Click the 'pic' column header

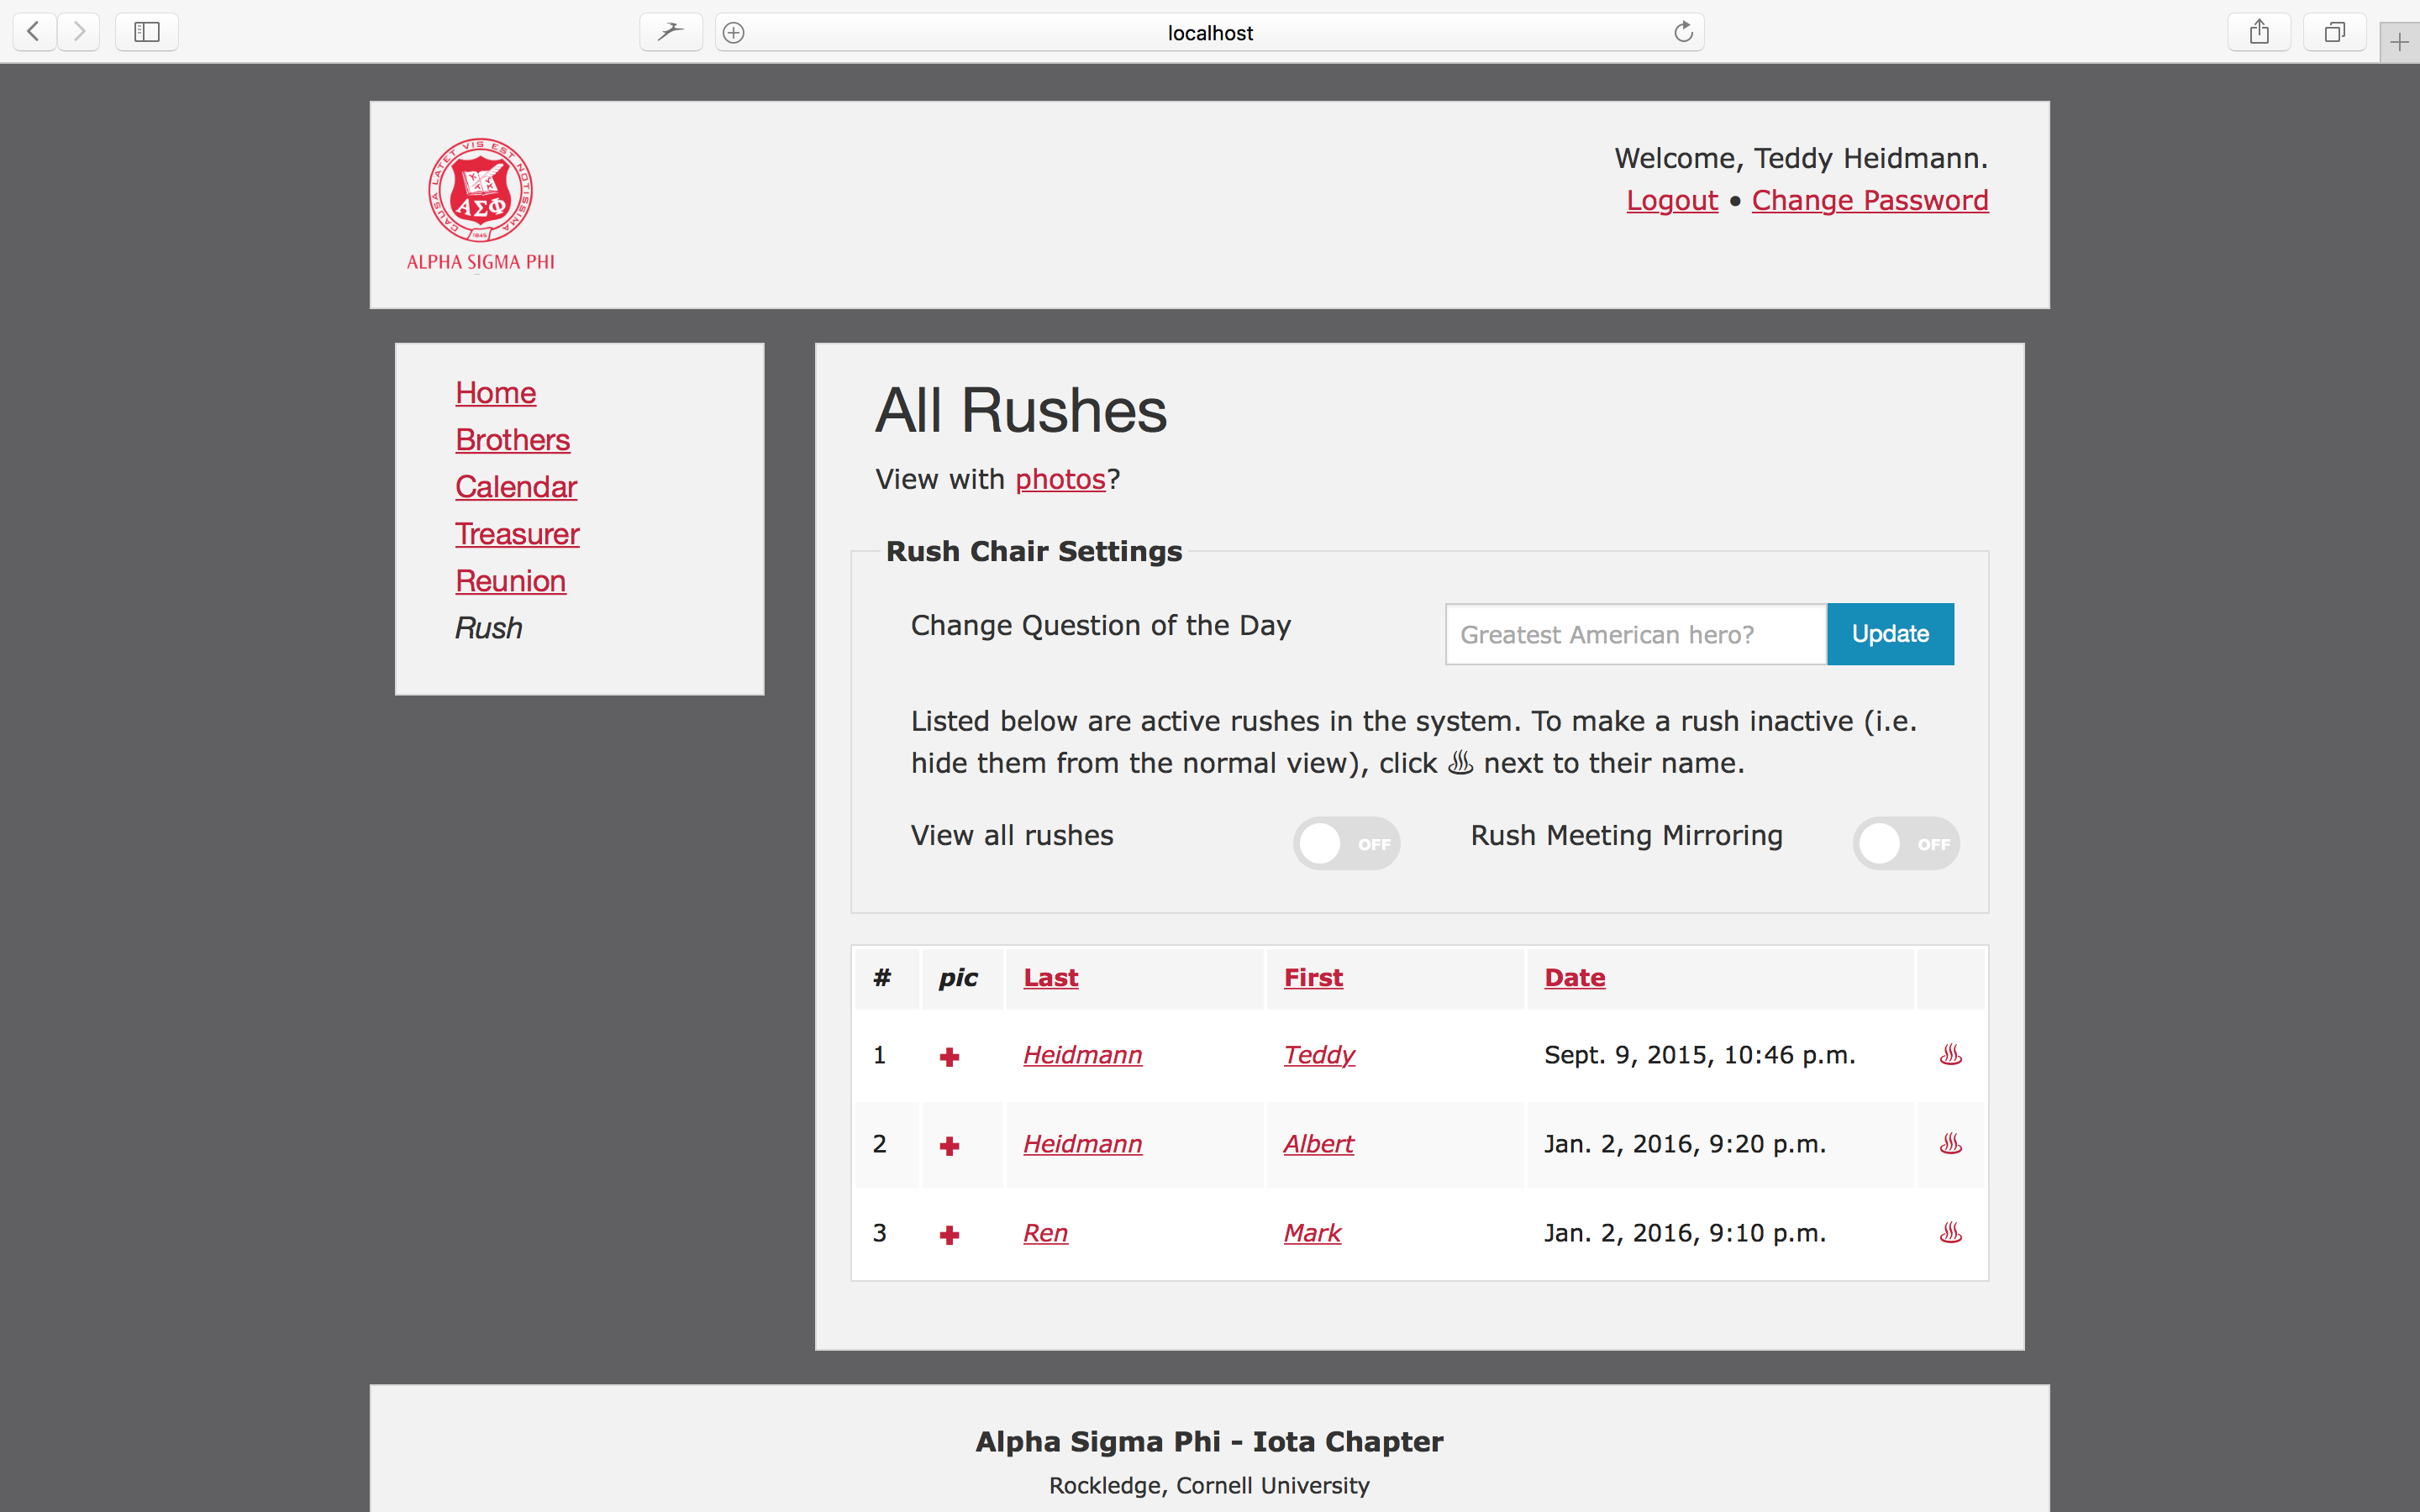pyautogui.click(x=958, y=977)
